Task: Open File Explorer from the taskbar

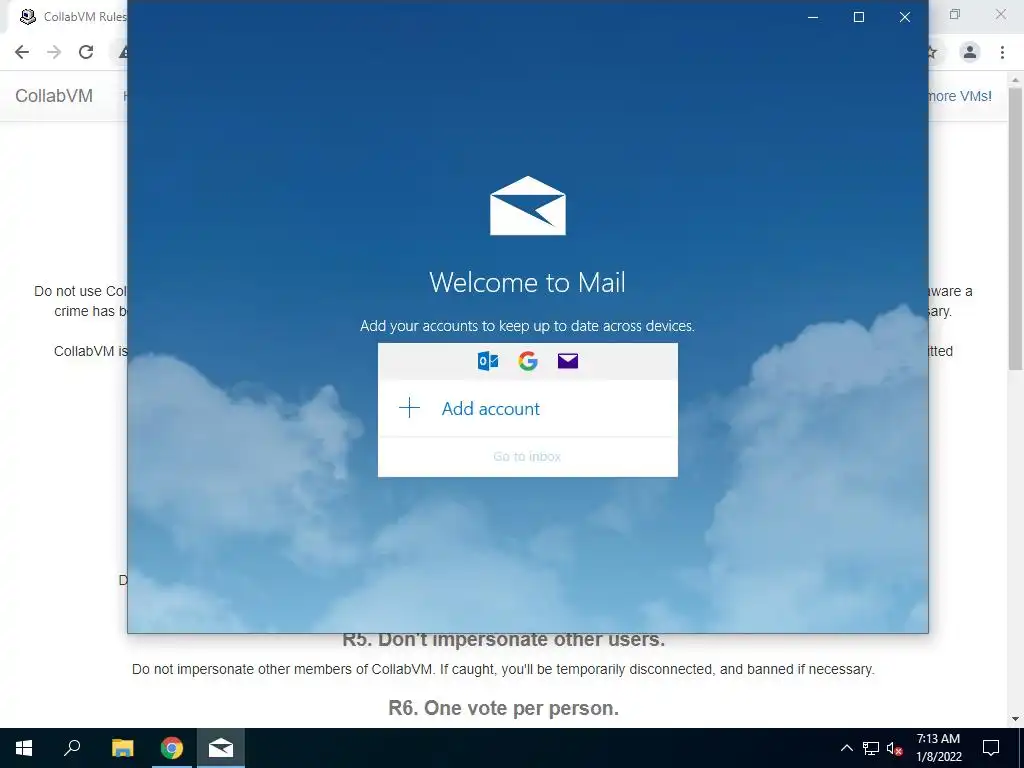Action: (122, 748)
